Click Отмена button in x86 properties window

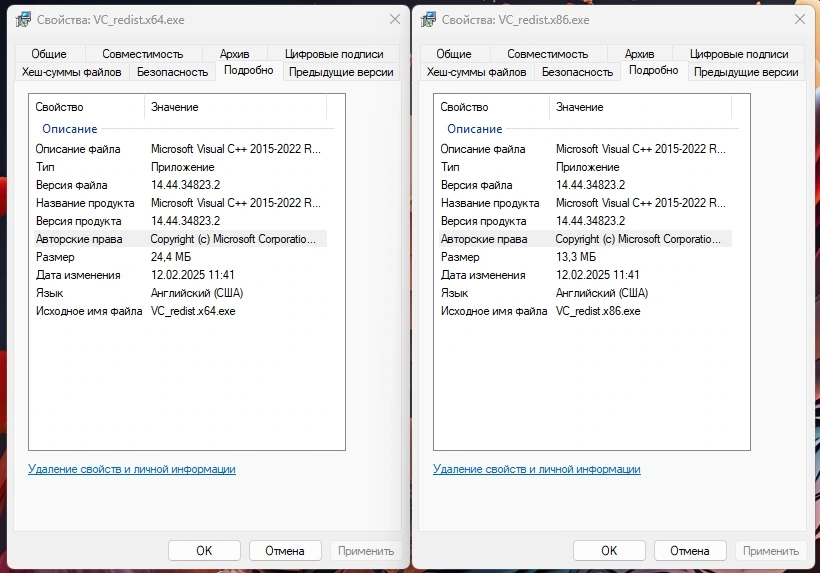[690, 551]
